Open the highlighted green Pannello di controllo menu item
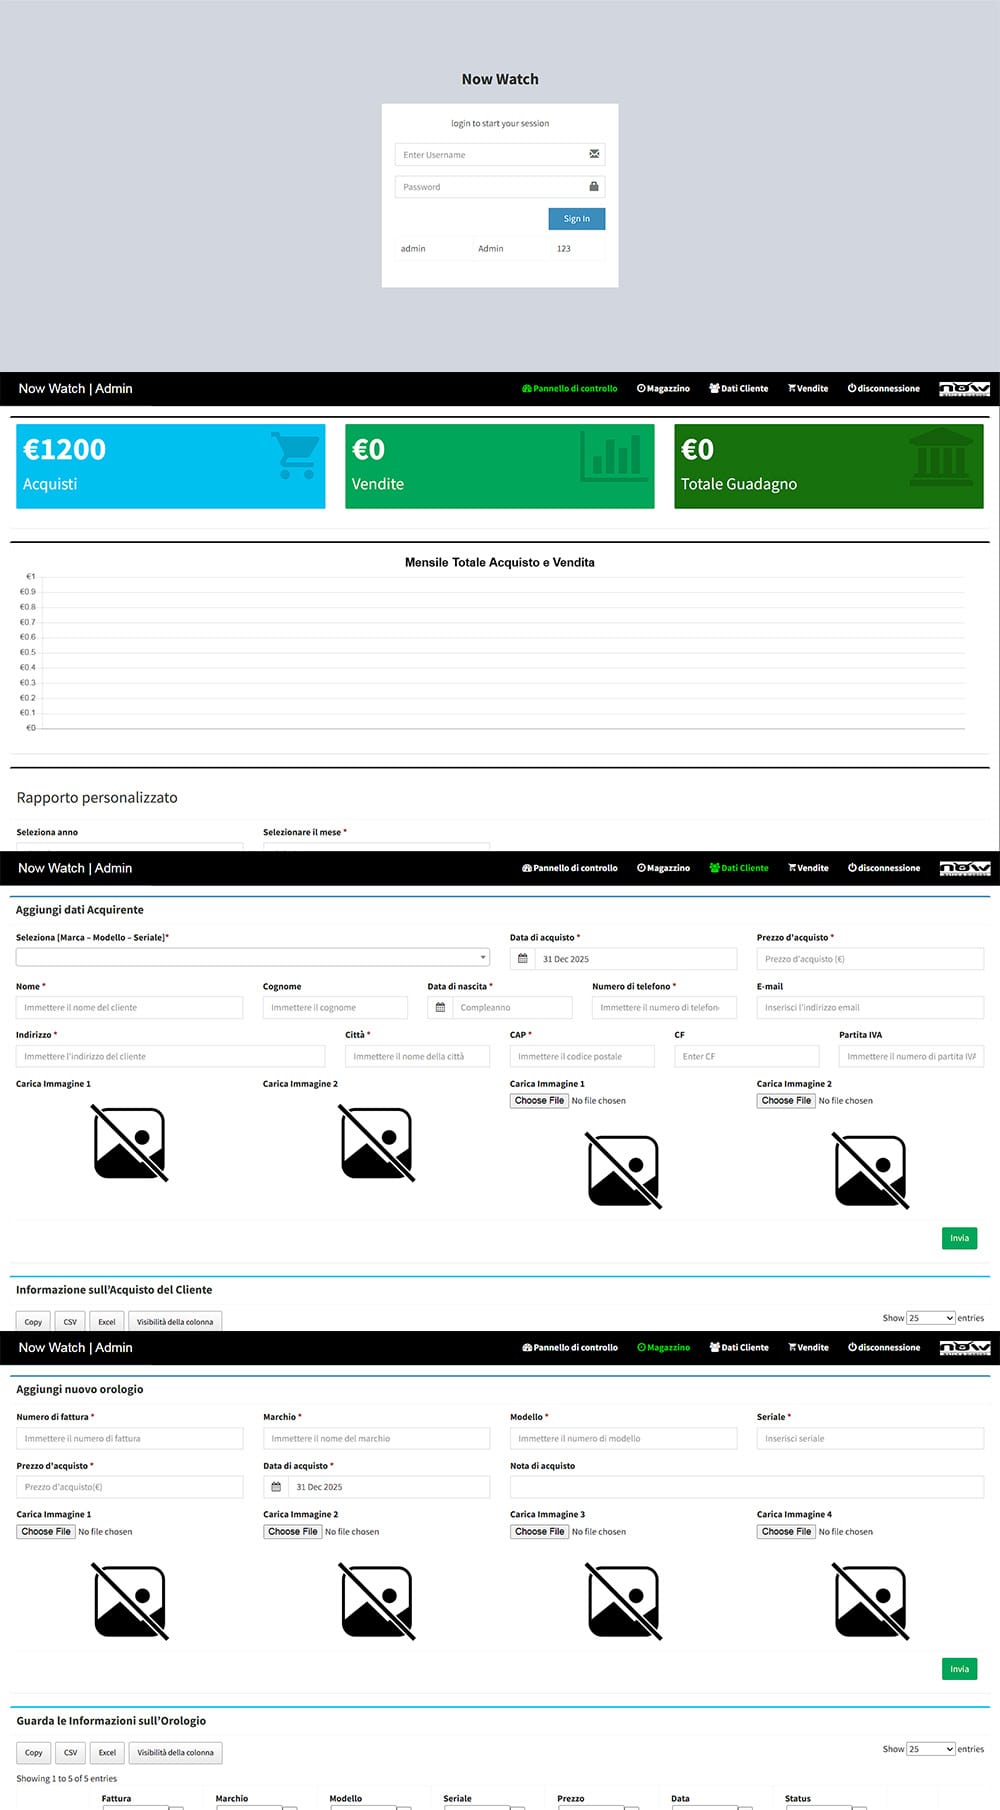The width and height of the screenshot is (1000, 1810). 569,389
